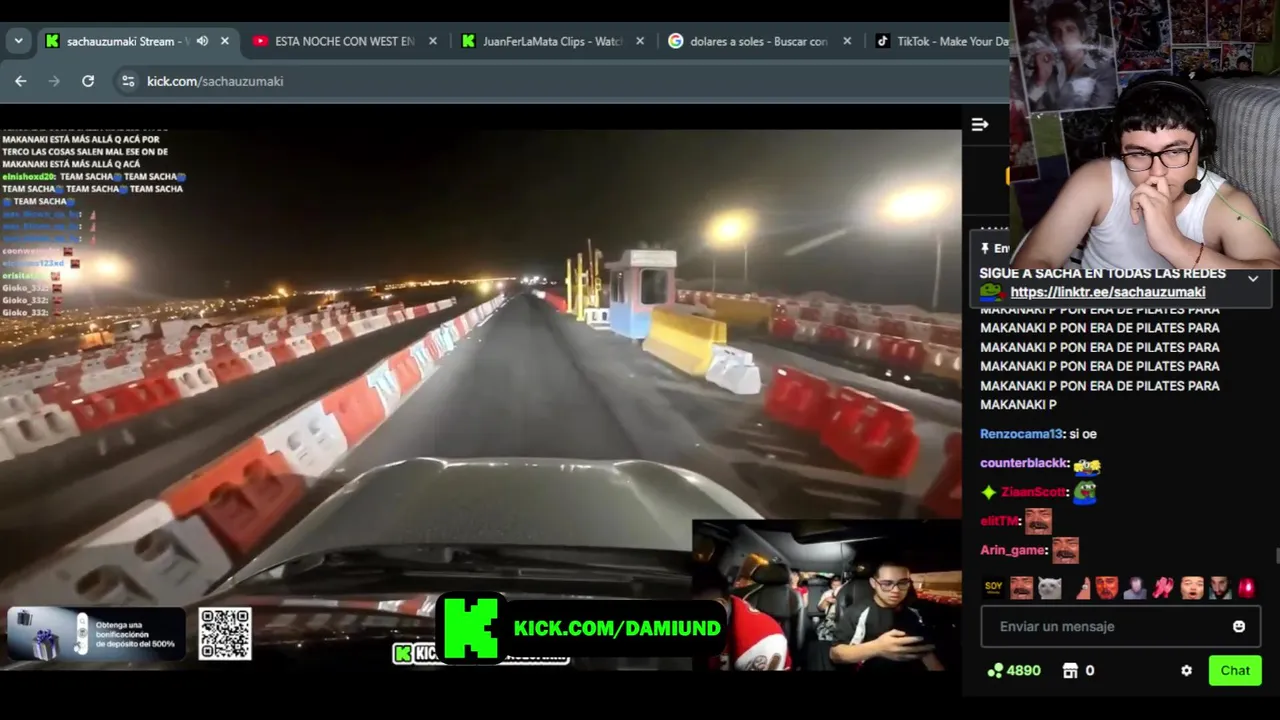Select the SOY emote in emote bar
1280x720 pixels.
[993, 587]
